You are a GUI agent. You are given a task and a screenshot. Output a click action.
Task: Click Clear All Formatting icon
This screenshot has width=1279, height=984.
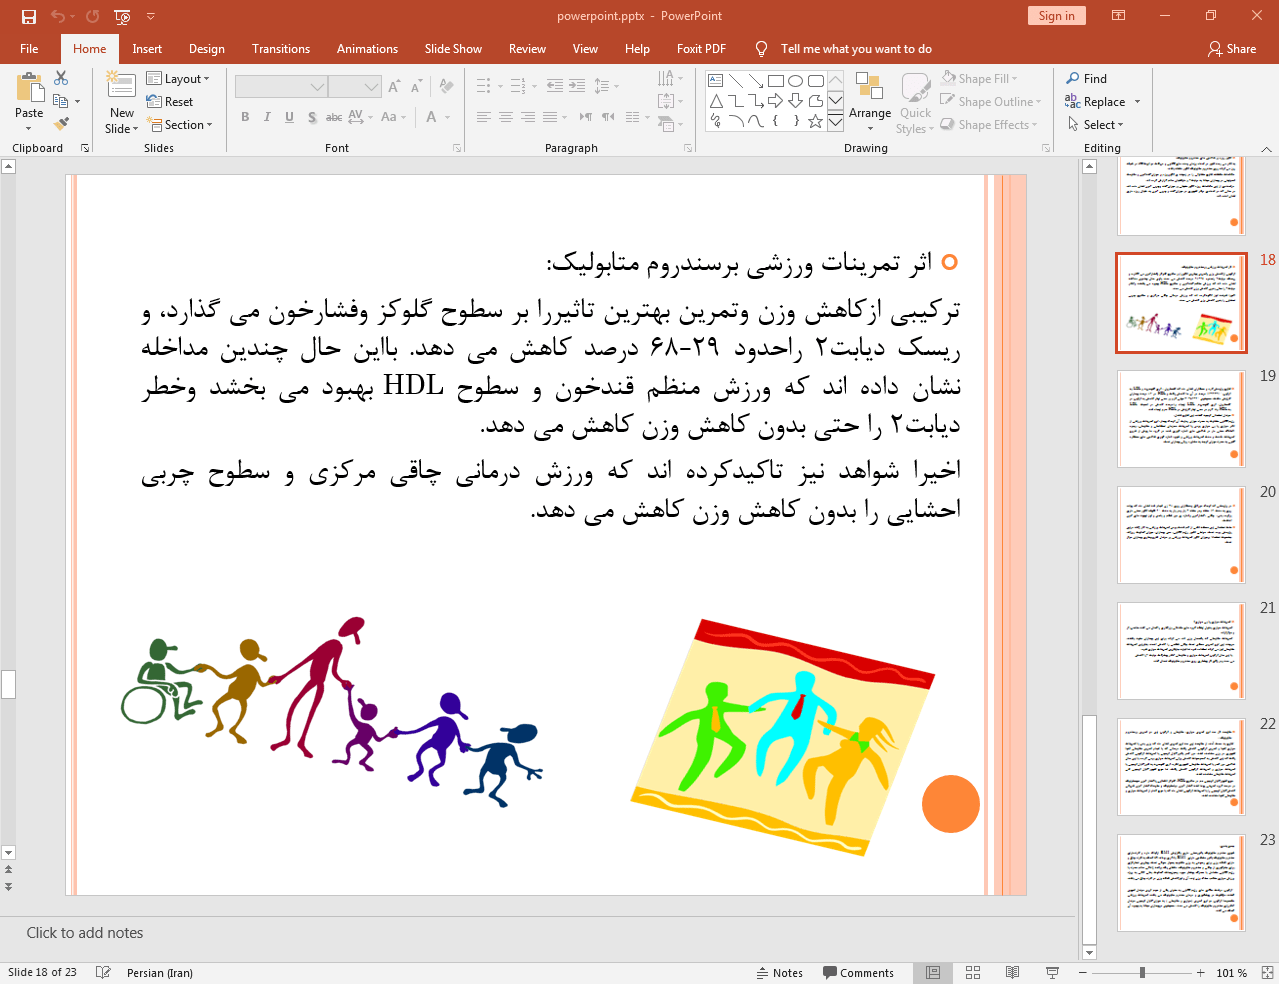(446, 87)
